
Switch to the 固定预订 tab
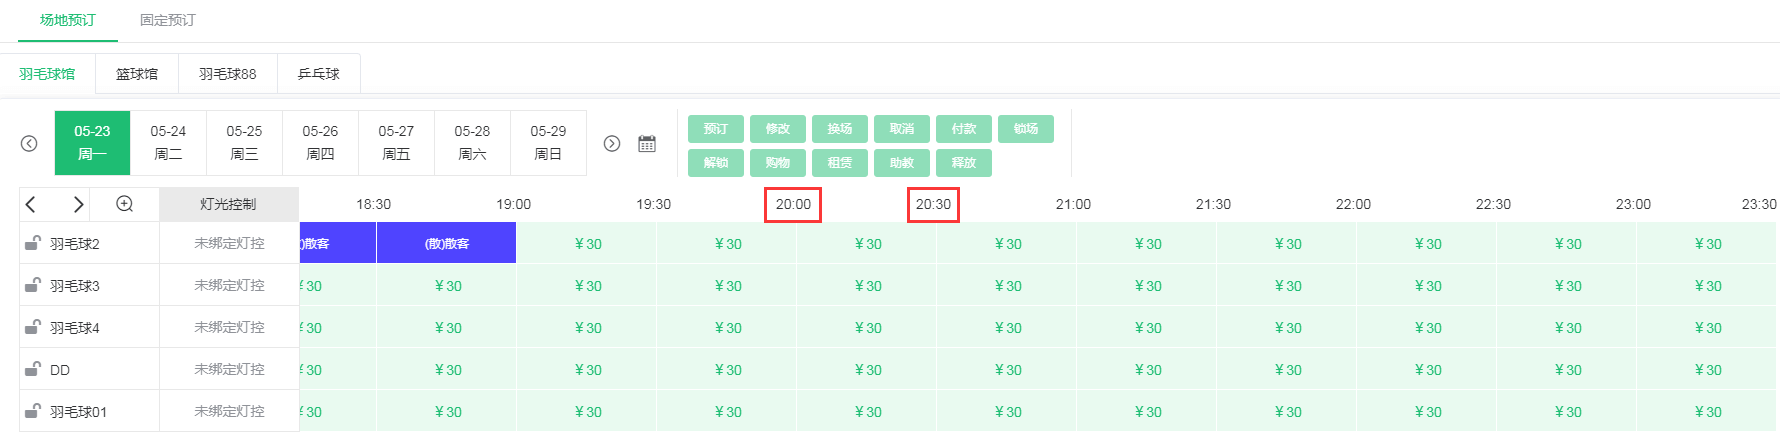point(168,20)
